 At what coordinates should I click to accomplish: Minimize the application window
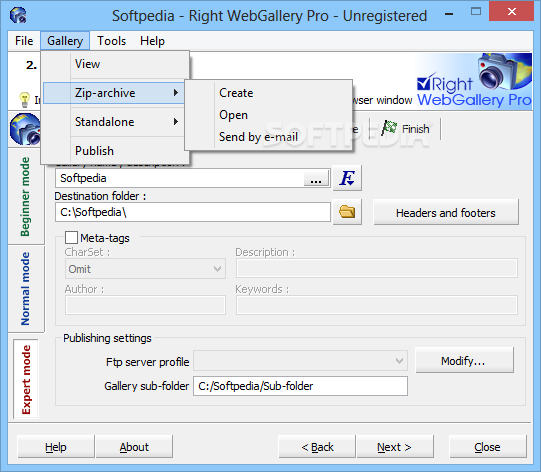pos(449,14)
